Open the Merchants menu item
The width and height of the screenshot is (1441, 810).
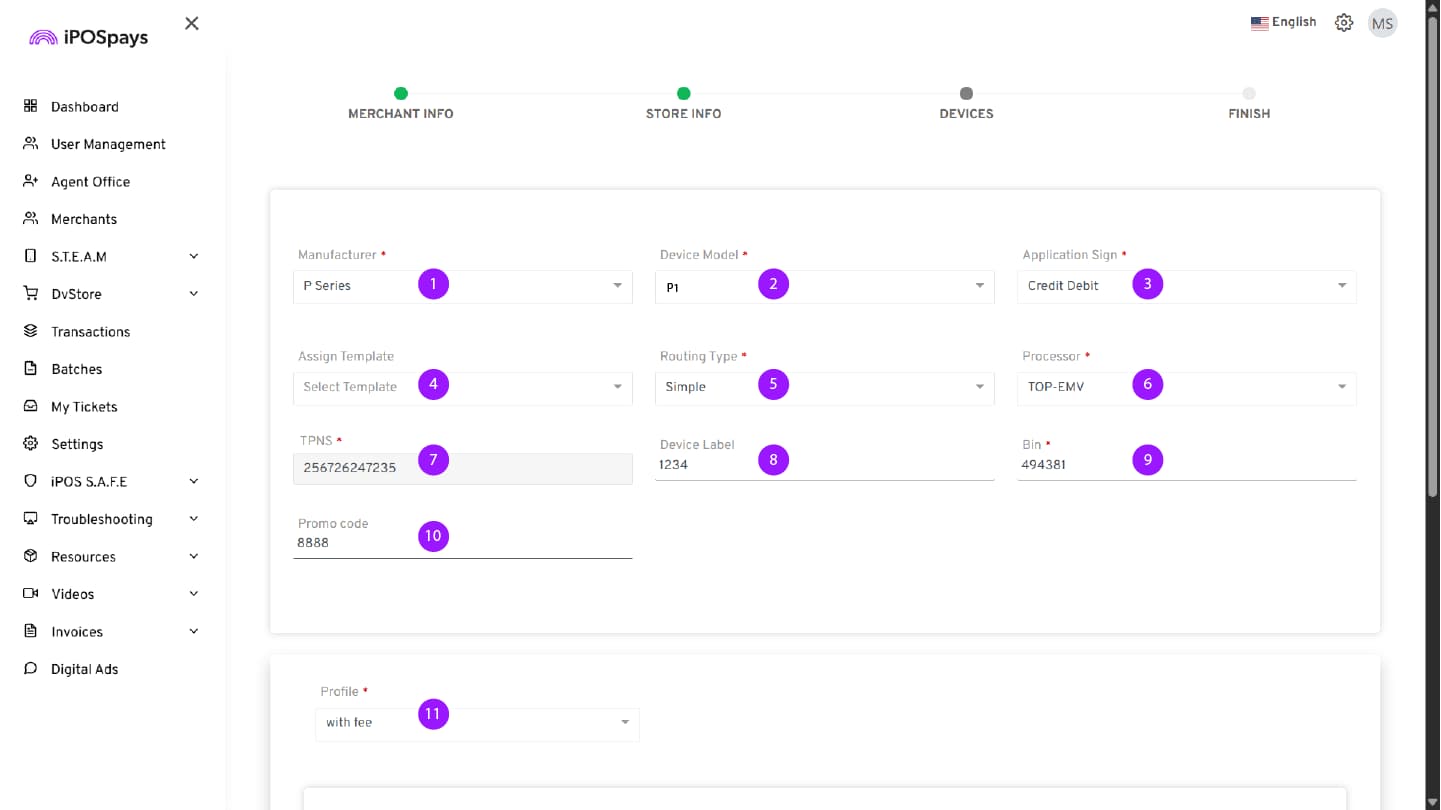click(84, 219)
